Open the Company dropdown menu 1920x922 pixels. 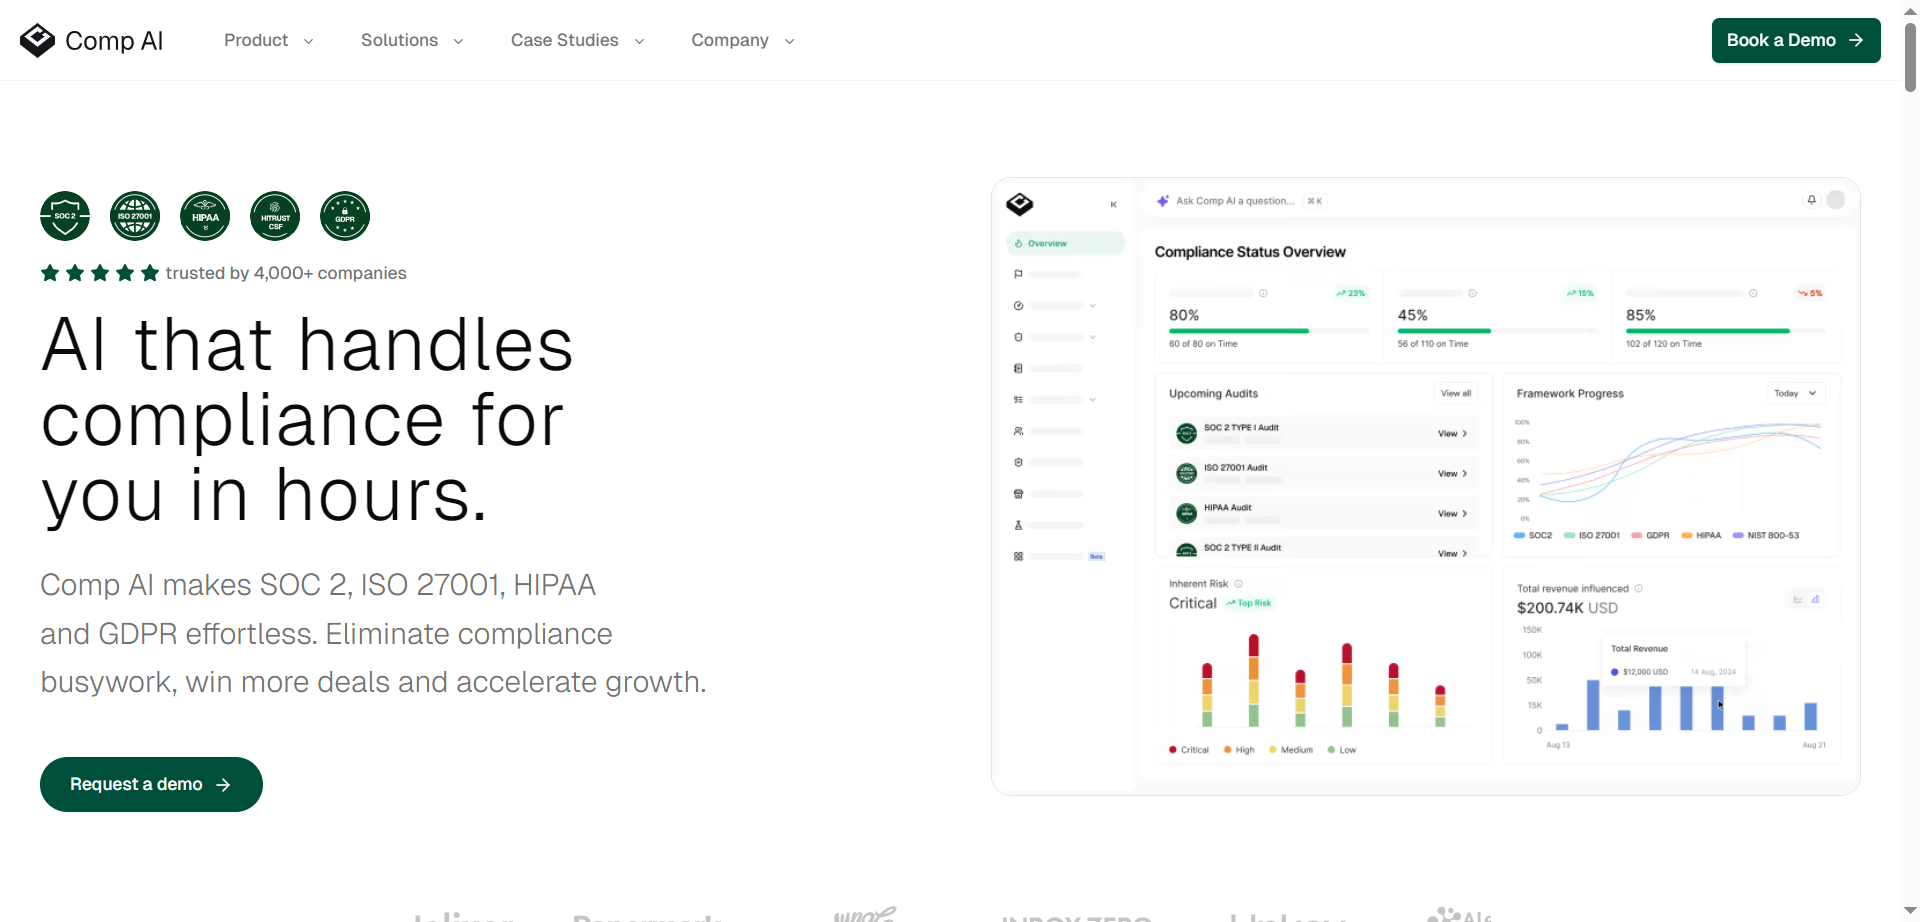742,40
